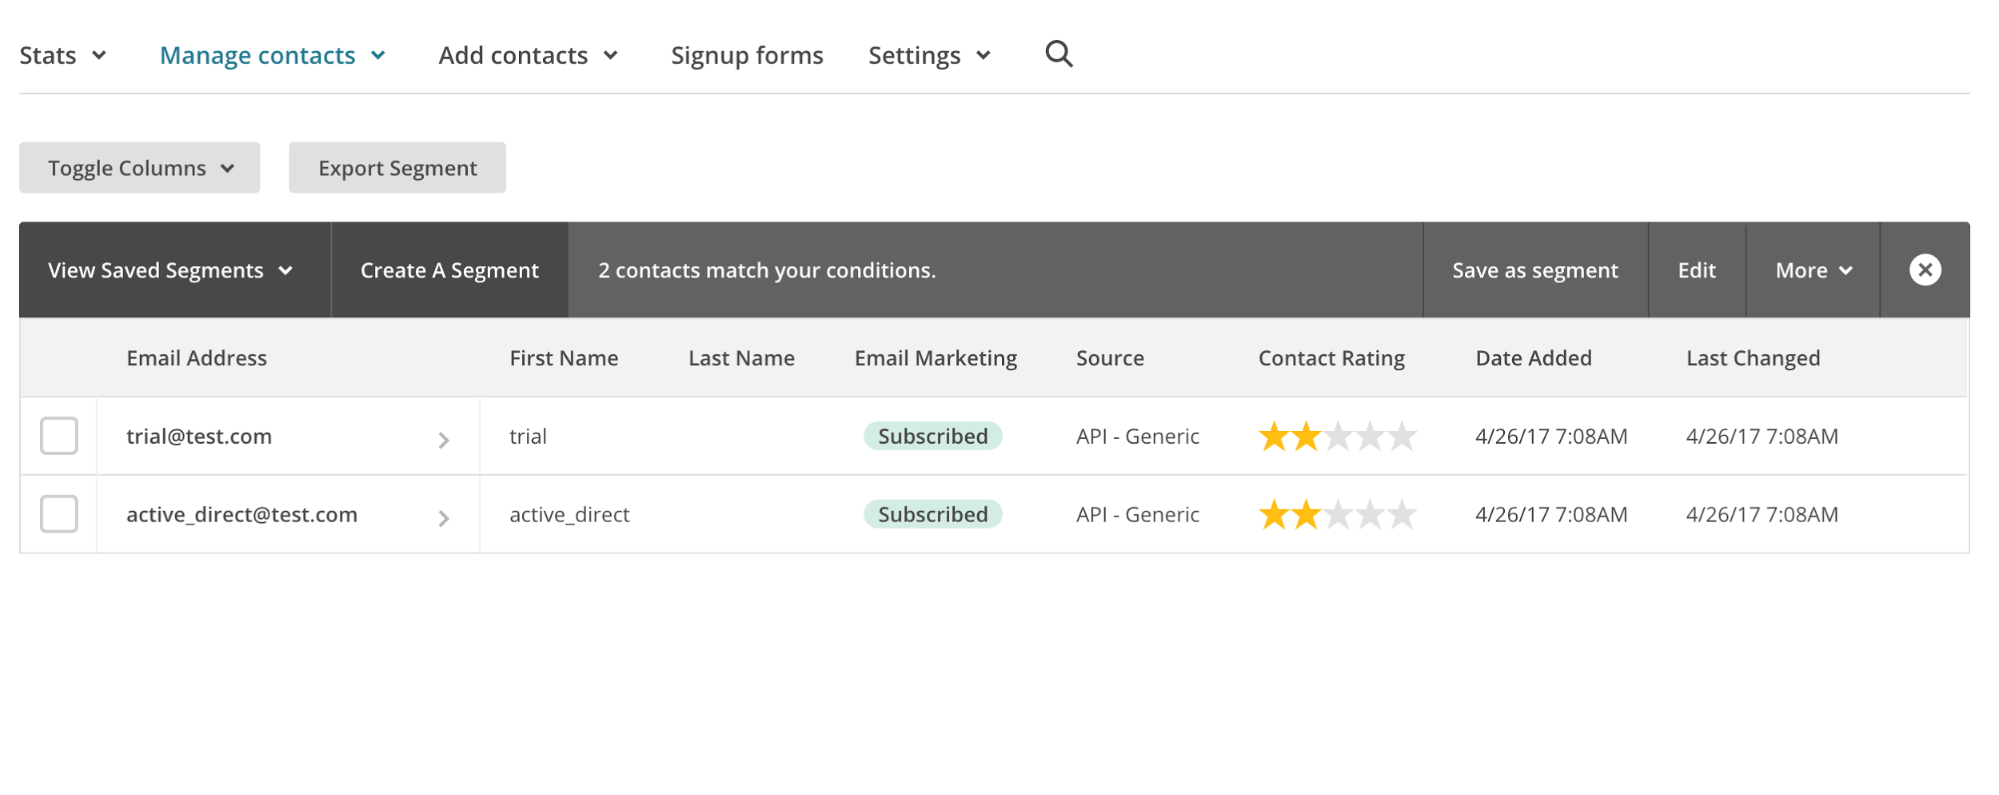Image resolution: width=1999 pixels, height=795 pixels.
Task: Tick the checkbox for active_direct@test.com
Action: (59, 514)
